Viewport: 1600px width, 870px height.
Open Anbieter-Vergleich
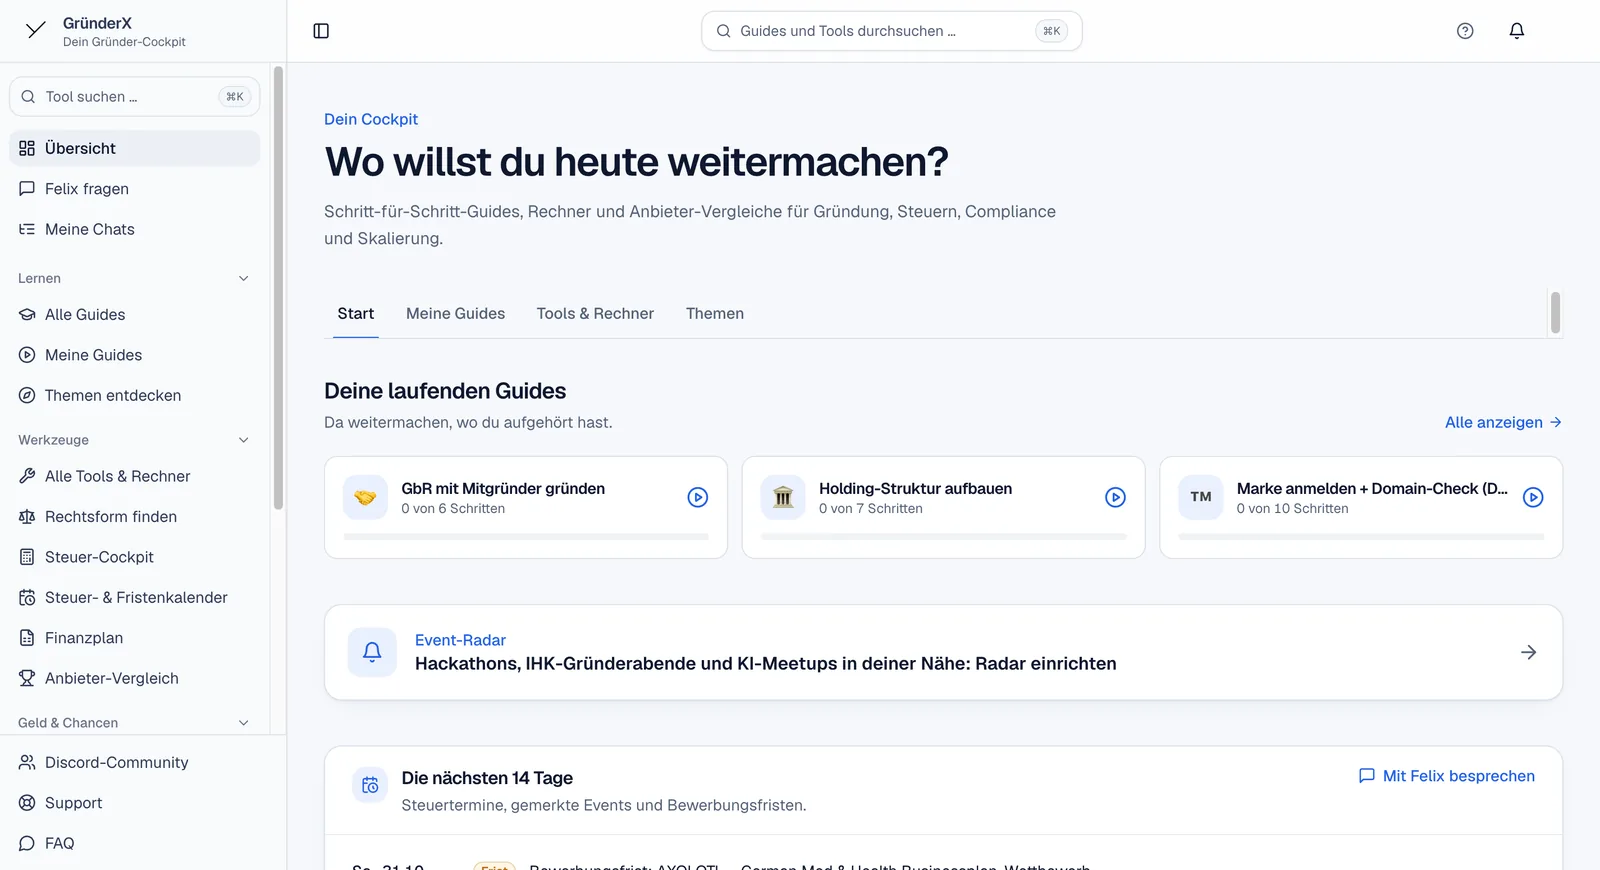(x=135, y=678)
